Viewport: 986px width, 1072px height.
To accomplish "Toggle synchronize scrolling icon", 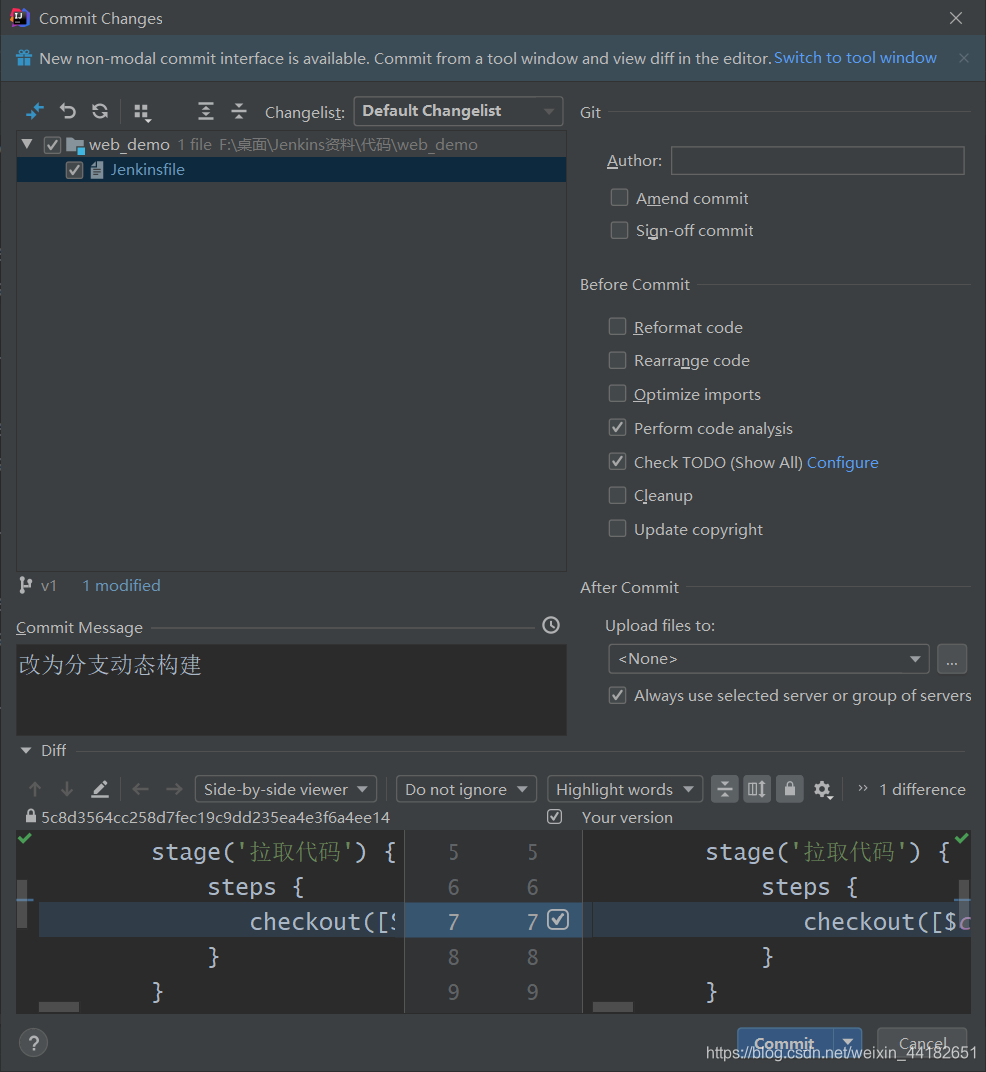I will click(757, 789).
